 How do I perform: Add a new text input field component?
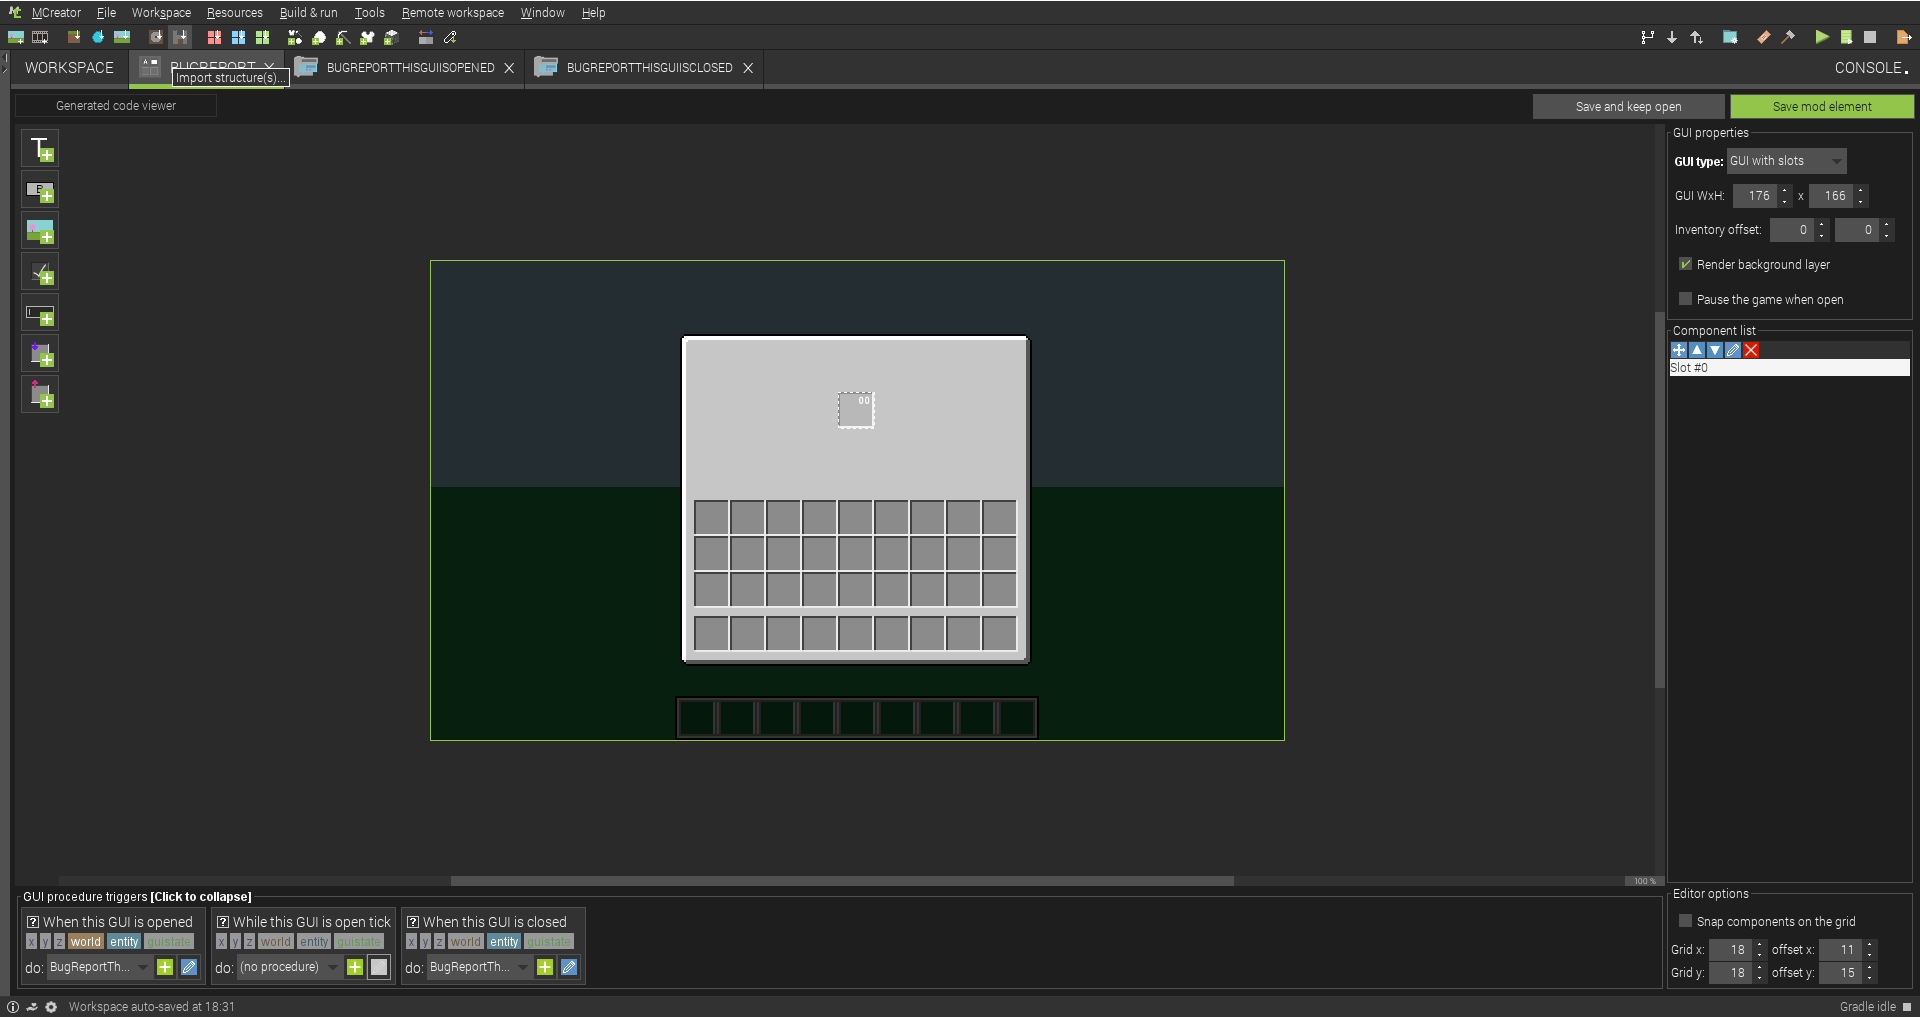[x=40, y=312]
